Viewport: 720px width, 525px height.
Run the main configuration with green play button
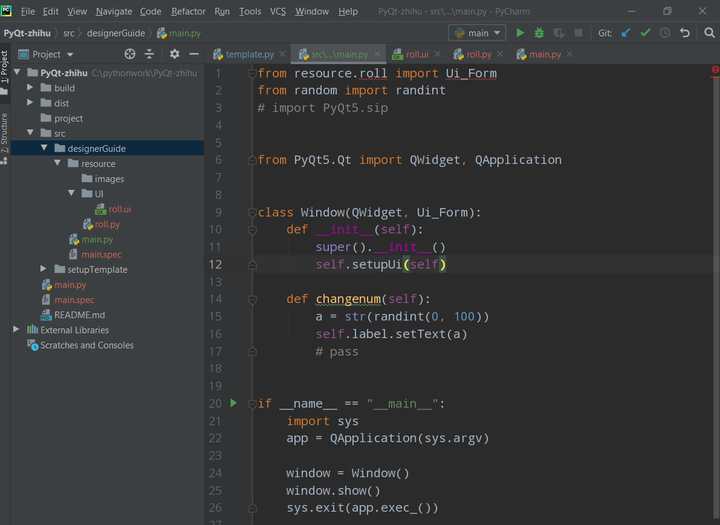coord(520,33)
